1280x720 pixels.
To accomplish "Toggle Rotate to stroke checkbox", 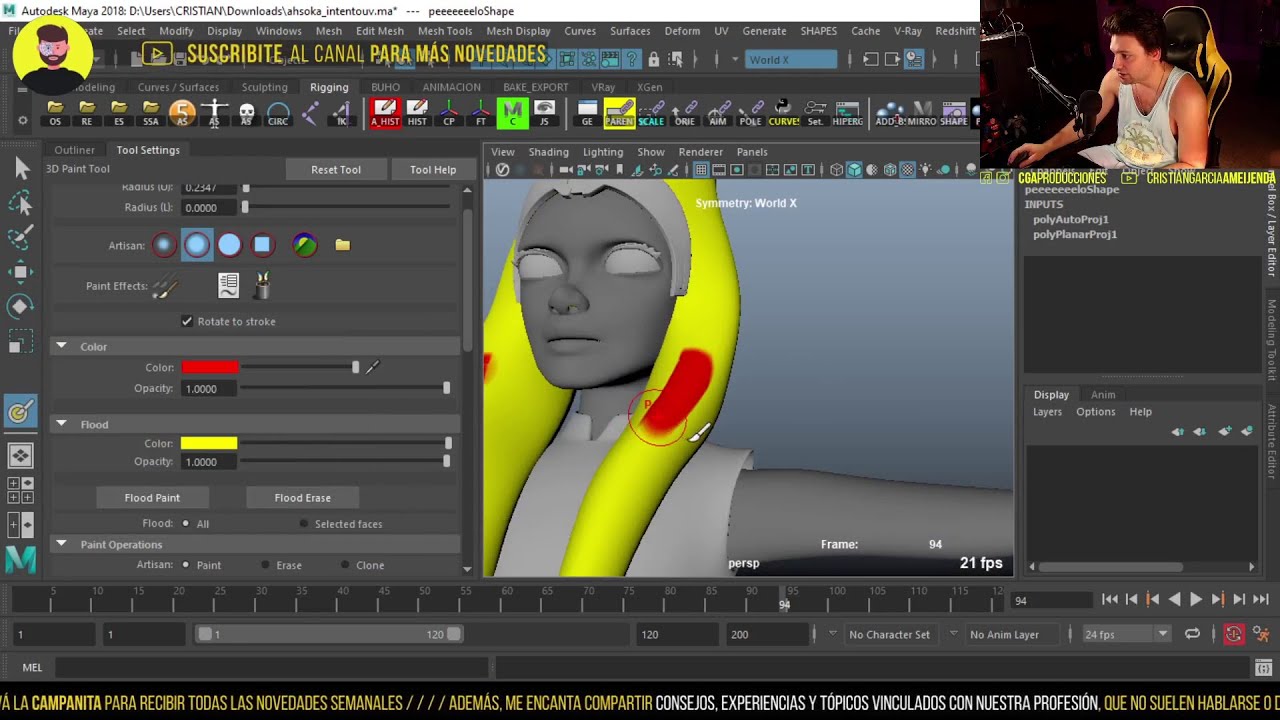I will click(x=187, y=321).
